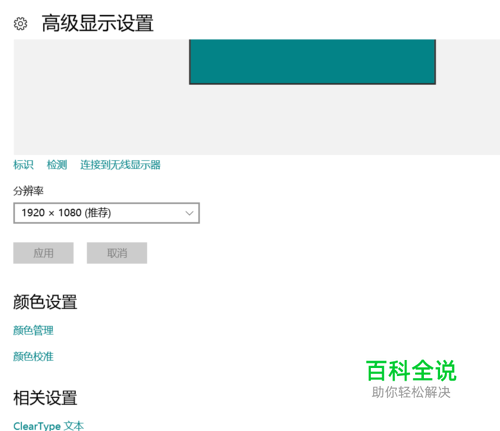
Task: Open the 颜色管理 link
Action: 33,330
